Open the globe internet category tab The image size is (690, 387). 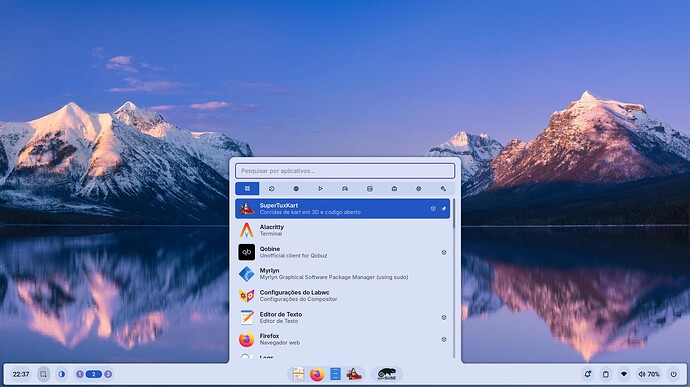pos(296,188)
